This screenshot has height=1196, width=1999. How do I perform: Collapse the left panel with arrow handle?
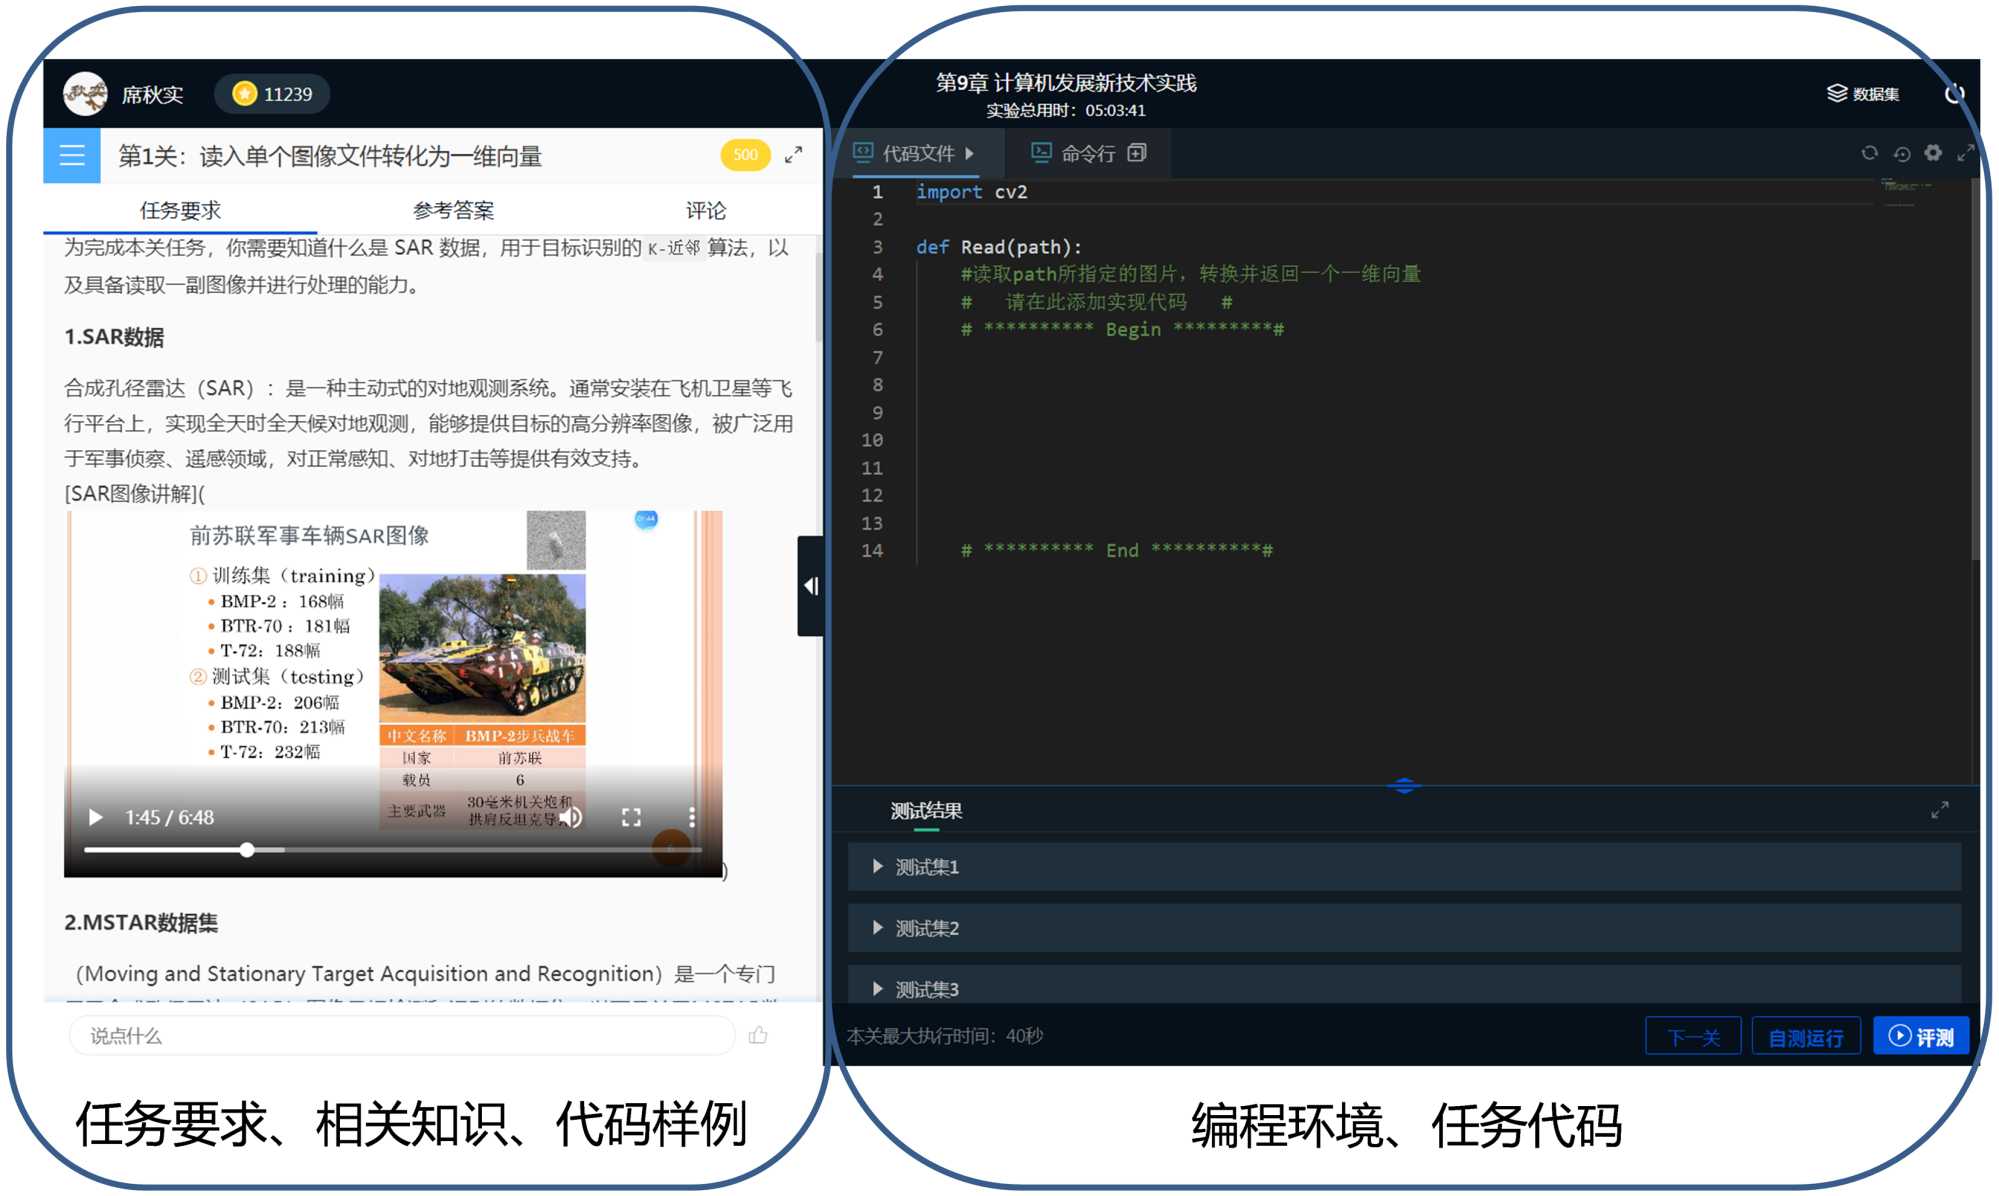click(x=810, y=586)
